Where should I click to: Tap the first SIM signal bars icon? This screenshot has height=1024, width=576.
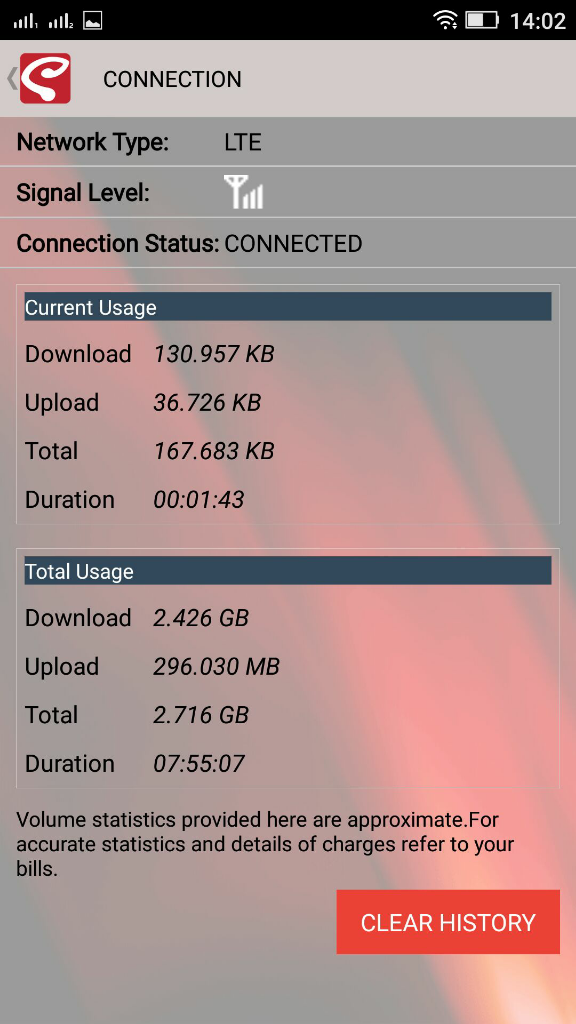coord(25,21)
